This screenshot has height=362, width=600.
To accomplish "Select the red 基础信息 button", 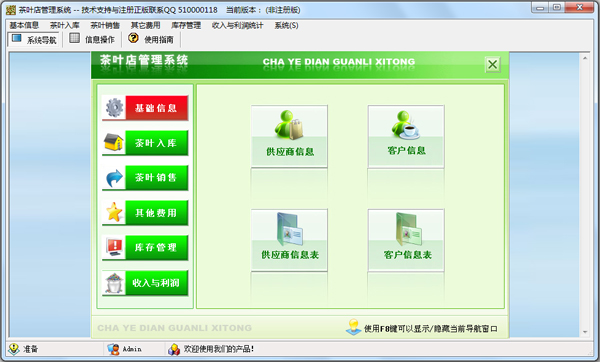I will [x=157, y=108].
